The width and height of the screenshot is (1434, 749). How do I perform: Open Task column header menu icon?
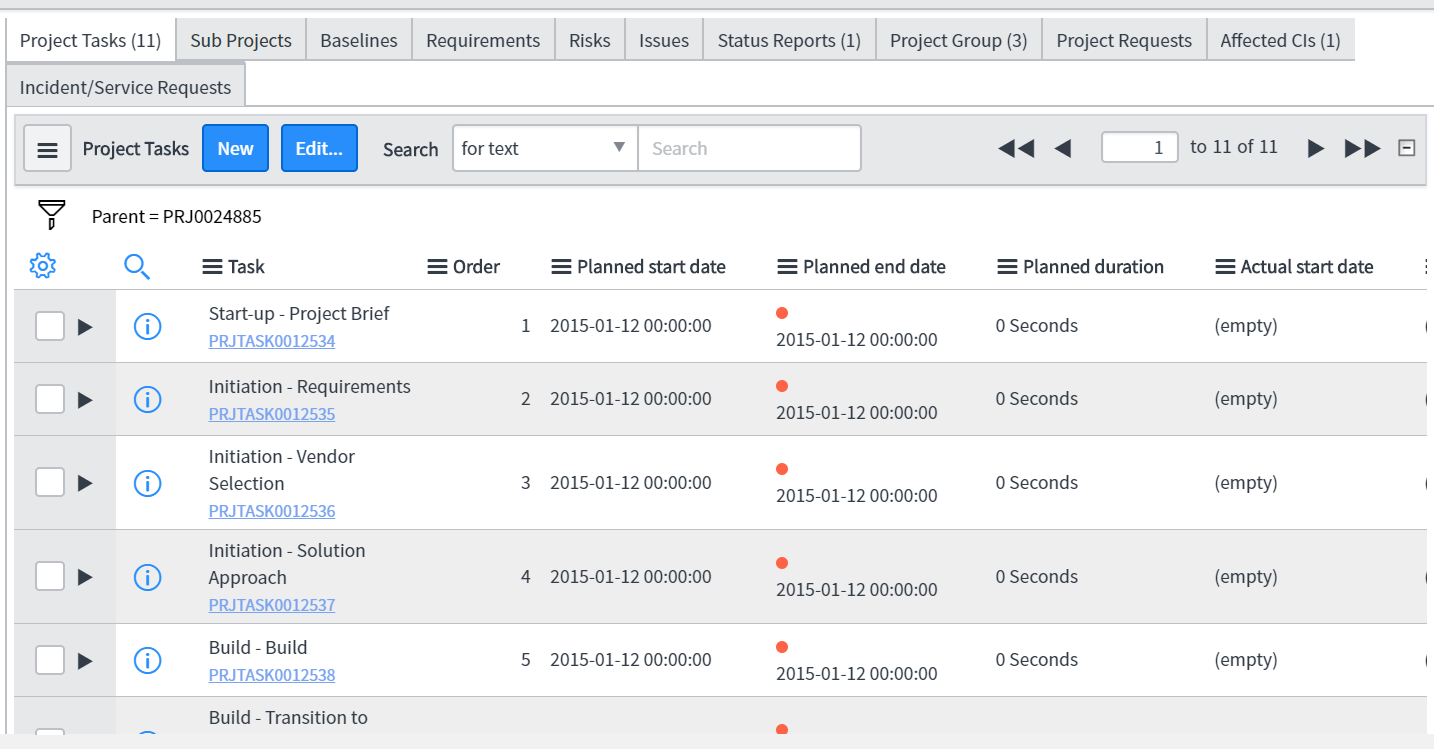pyautogui.click(x=212, y=267)
